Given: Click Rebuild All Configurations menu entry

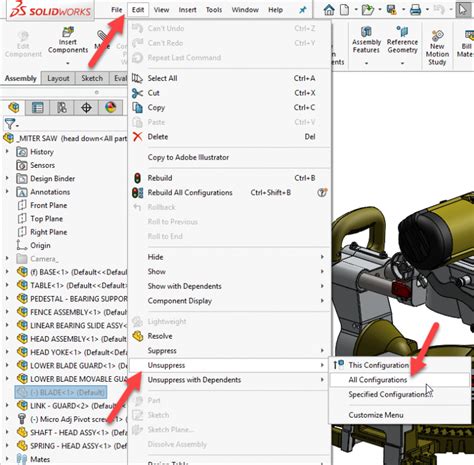Looking at the screenshot, I should pyautogui.click(x=230, y=193).
